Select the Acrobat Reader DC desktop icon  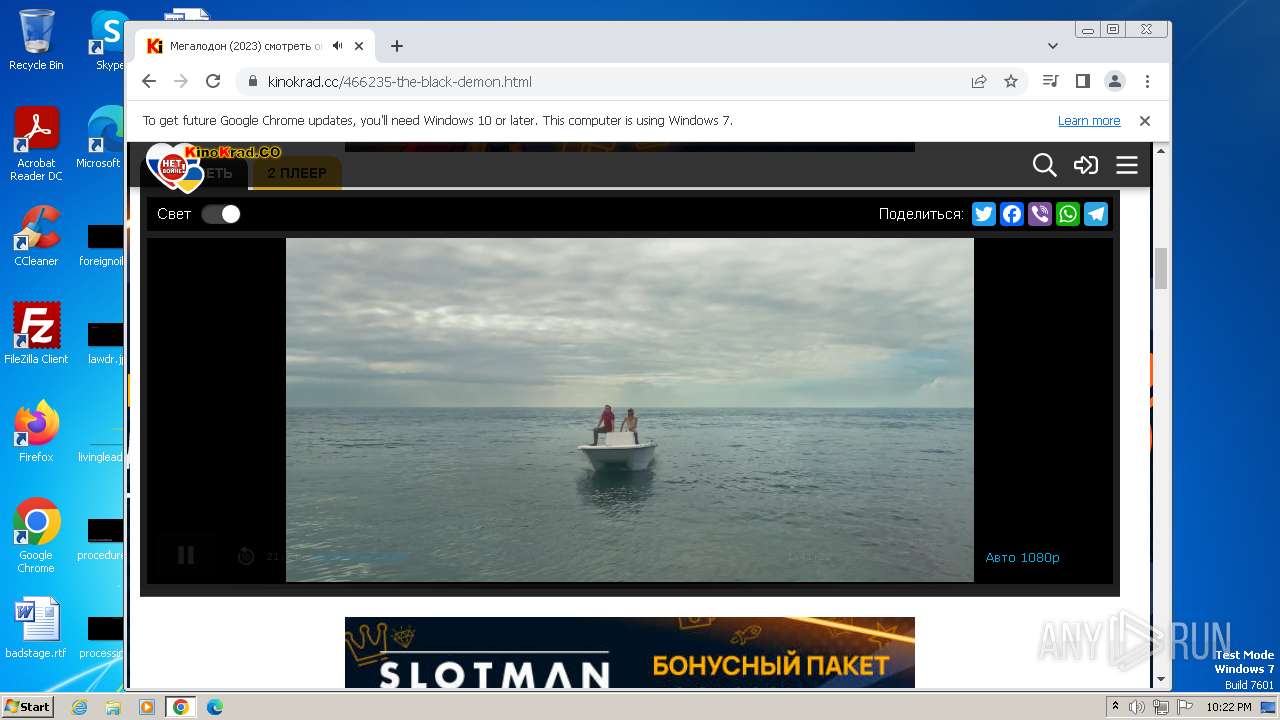coord(36,145)
